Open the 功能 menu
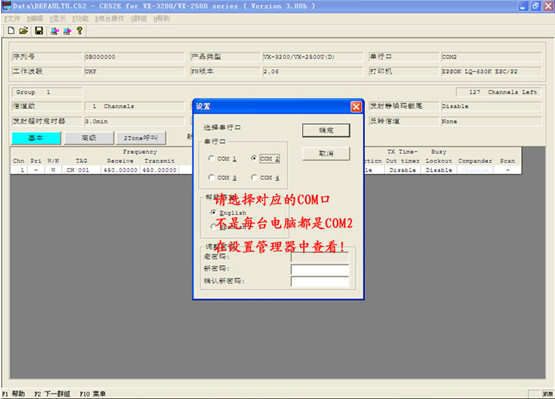555x399 pixels. coord(80,18)
